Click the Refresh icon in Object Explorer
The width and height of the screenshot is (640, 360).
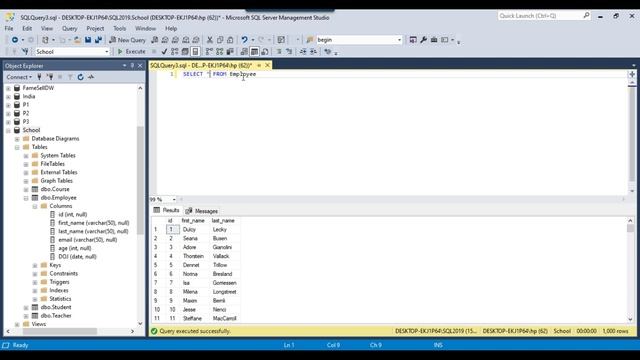pyautogui.click(x=80, y=77)
